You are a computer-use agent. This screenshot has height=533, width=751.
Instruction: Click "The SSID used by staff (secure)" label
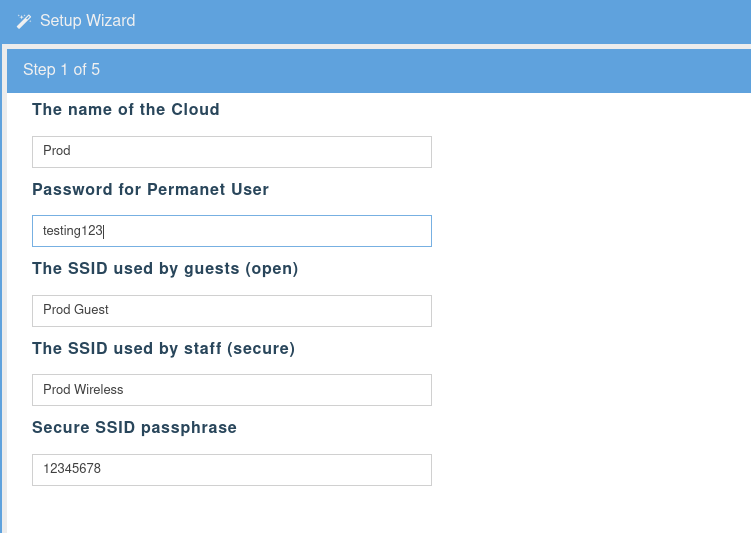163,348
